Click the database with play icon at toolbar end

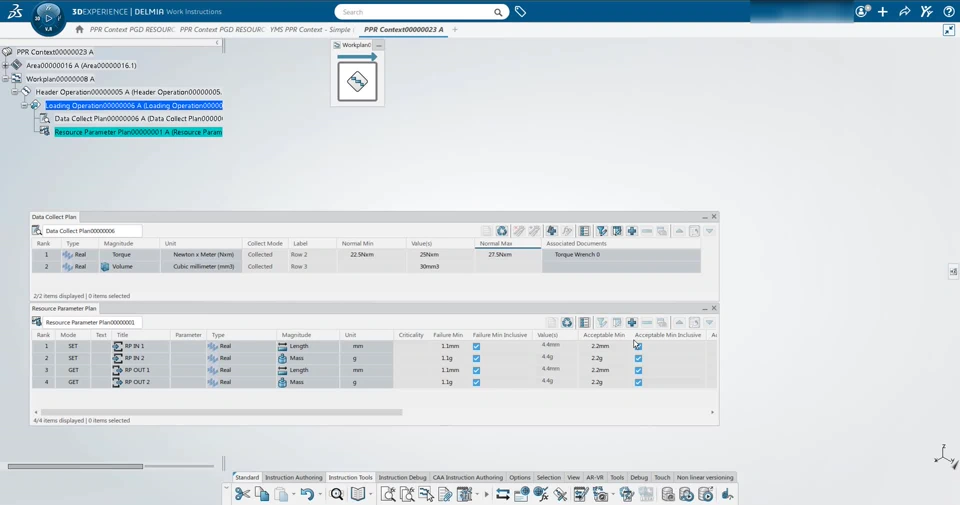tap(706, 494)
